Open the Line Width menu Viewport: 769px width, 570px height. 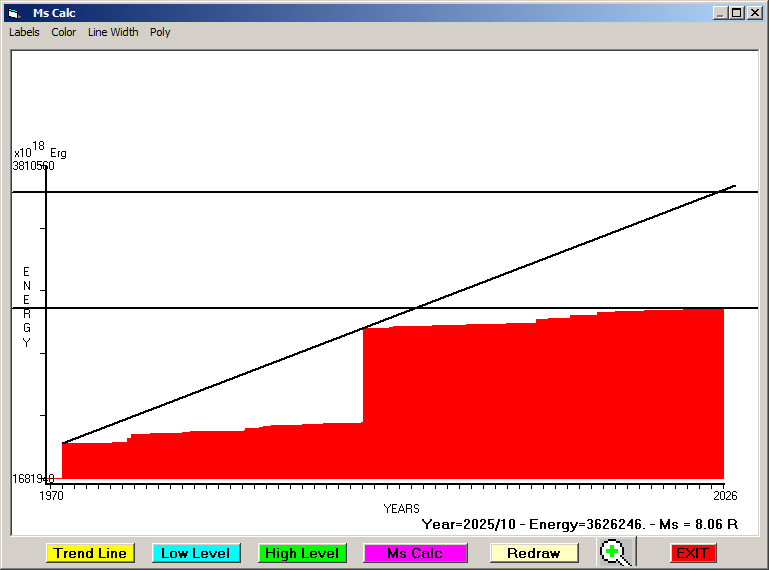coord(113,32)
